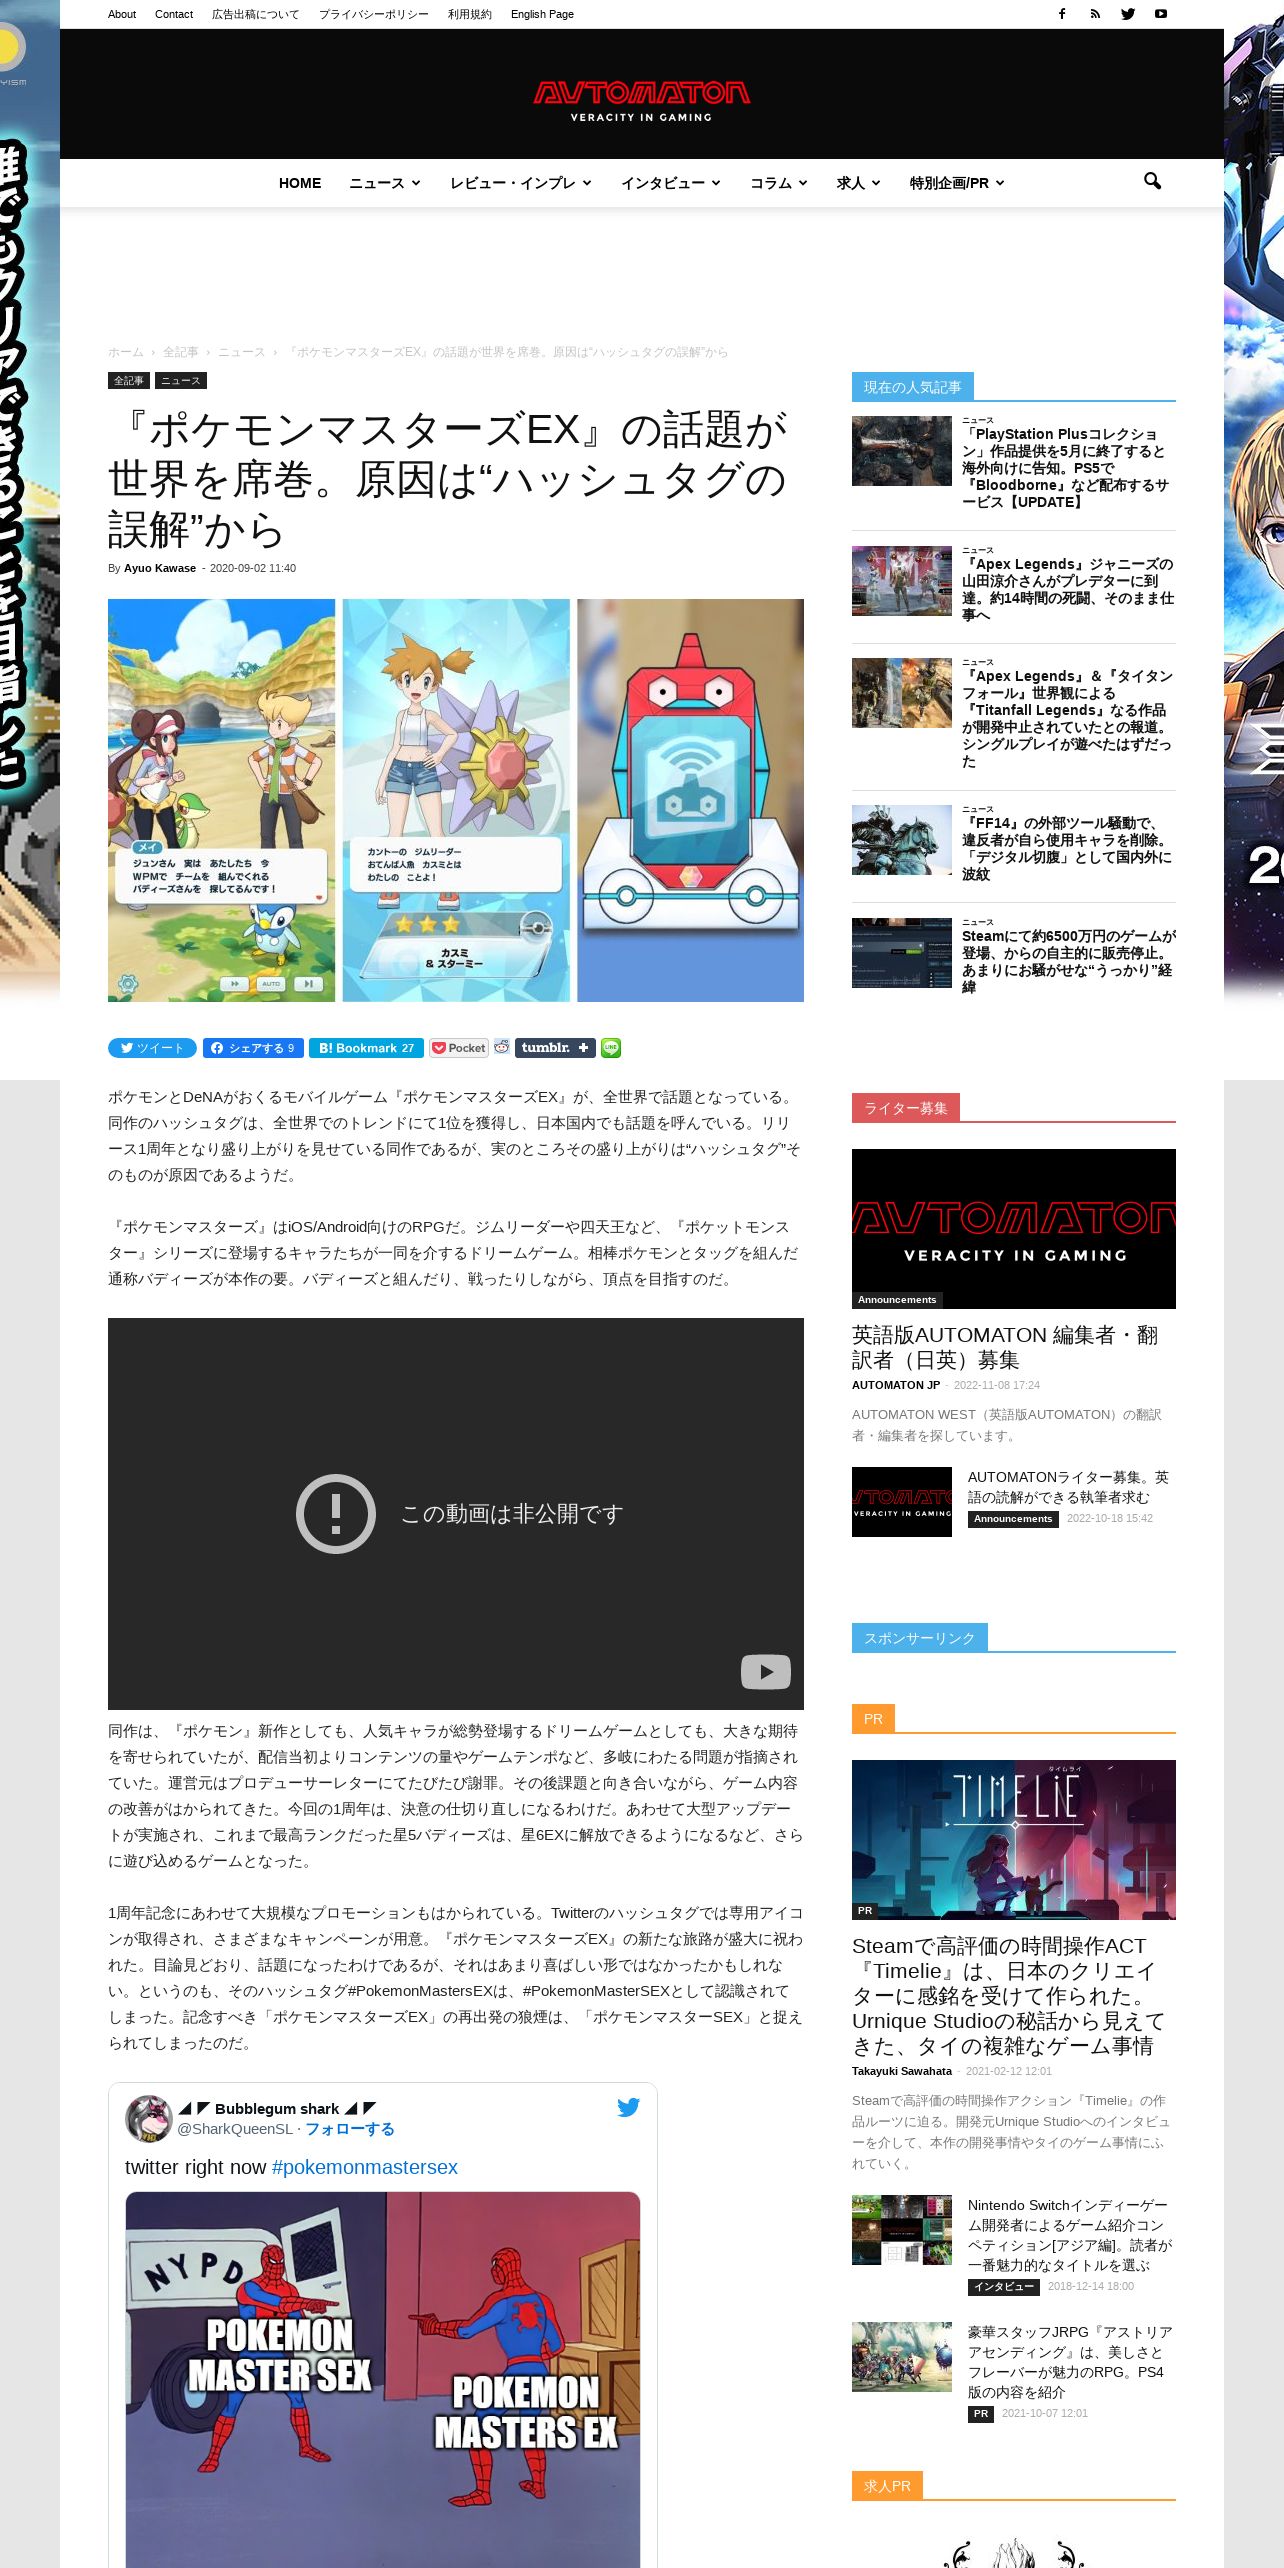Click フォローする on the tweet

click(x=349, y=2129)
